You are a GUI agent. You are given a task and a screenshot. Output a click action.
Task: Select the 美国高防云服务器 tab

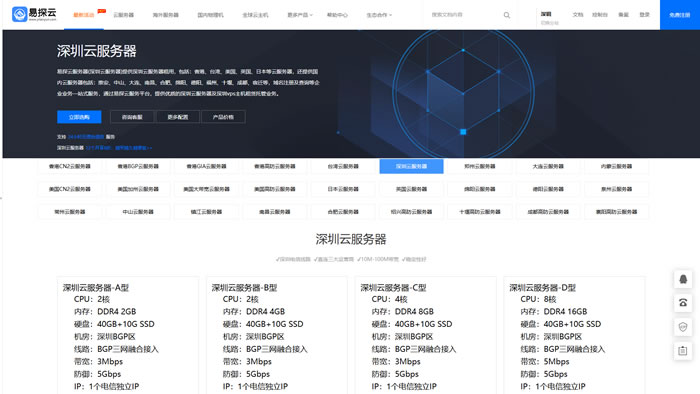click(x=275, y=189)
